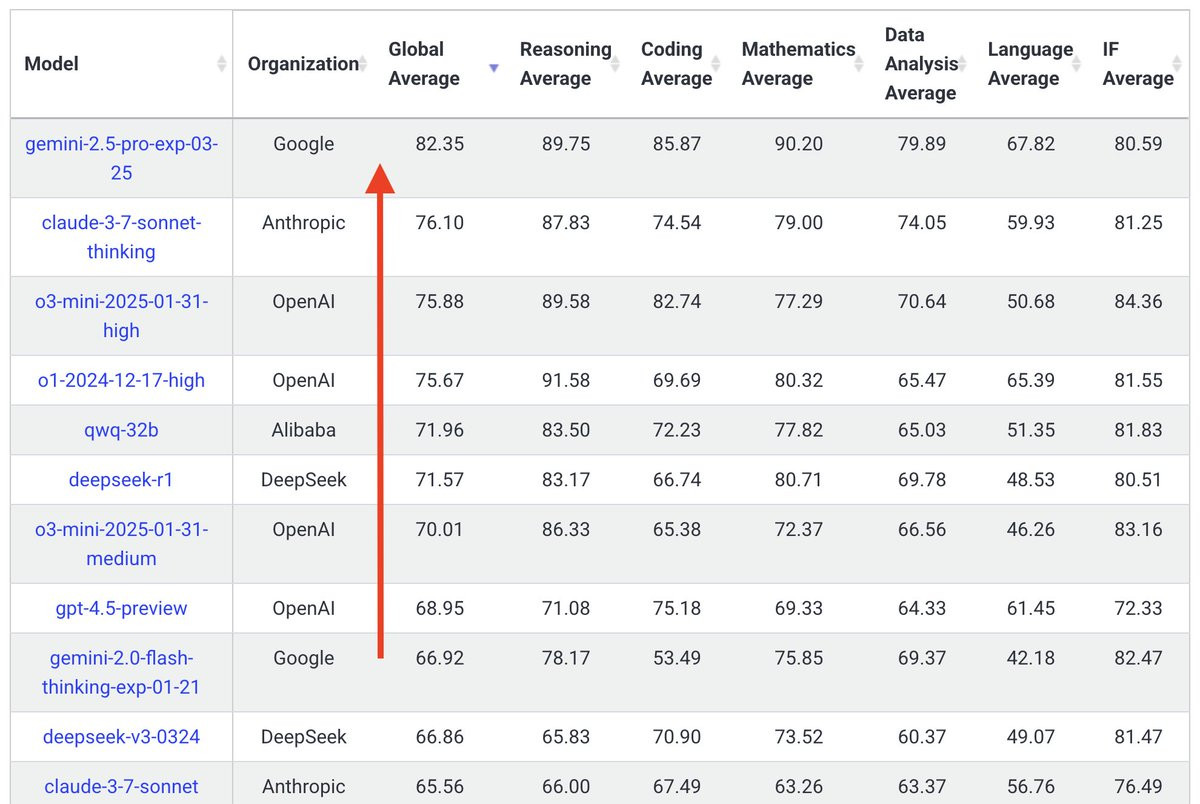This screenshot has width=1200, height=804.
Task: Open the deepseek-r1 model link
Action: 121,480
